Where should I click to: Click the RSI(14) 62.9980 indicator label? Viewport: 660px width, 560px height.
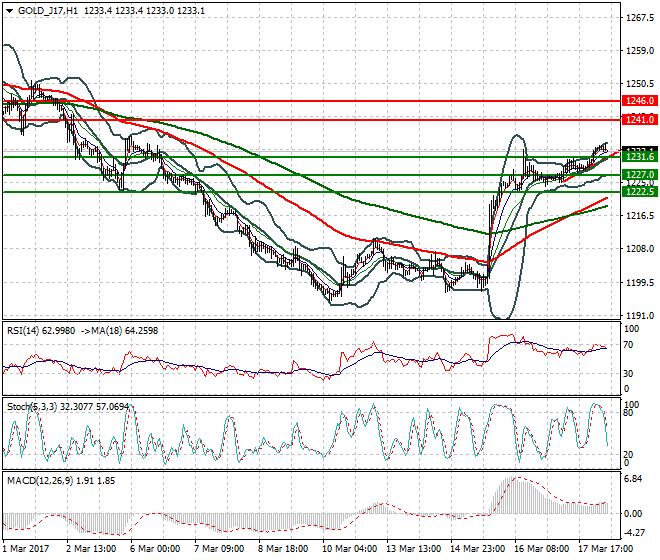click(41, 331)
